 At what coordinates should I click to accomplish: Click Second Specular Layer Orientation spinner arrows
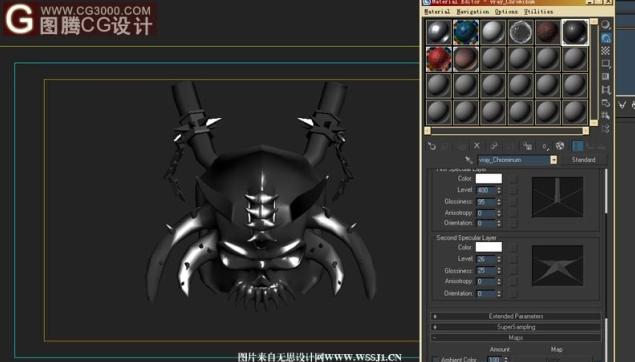click(x=499, y=293)
